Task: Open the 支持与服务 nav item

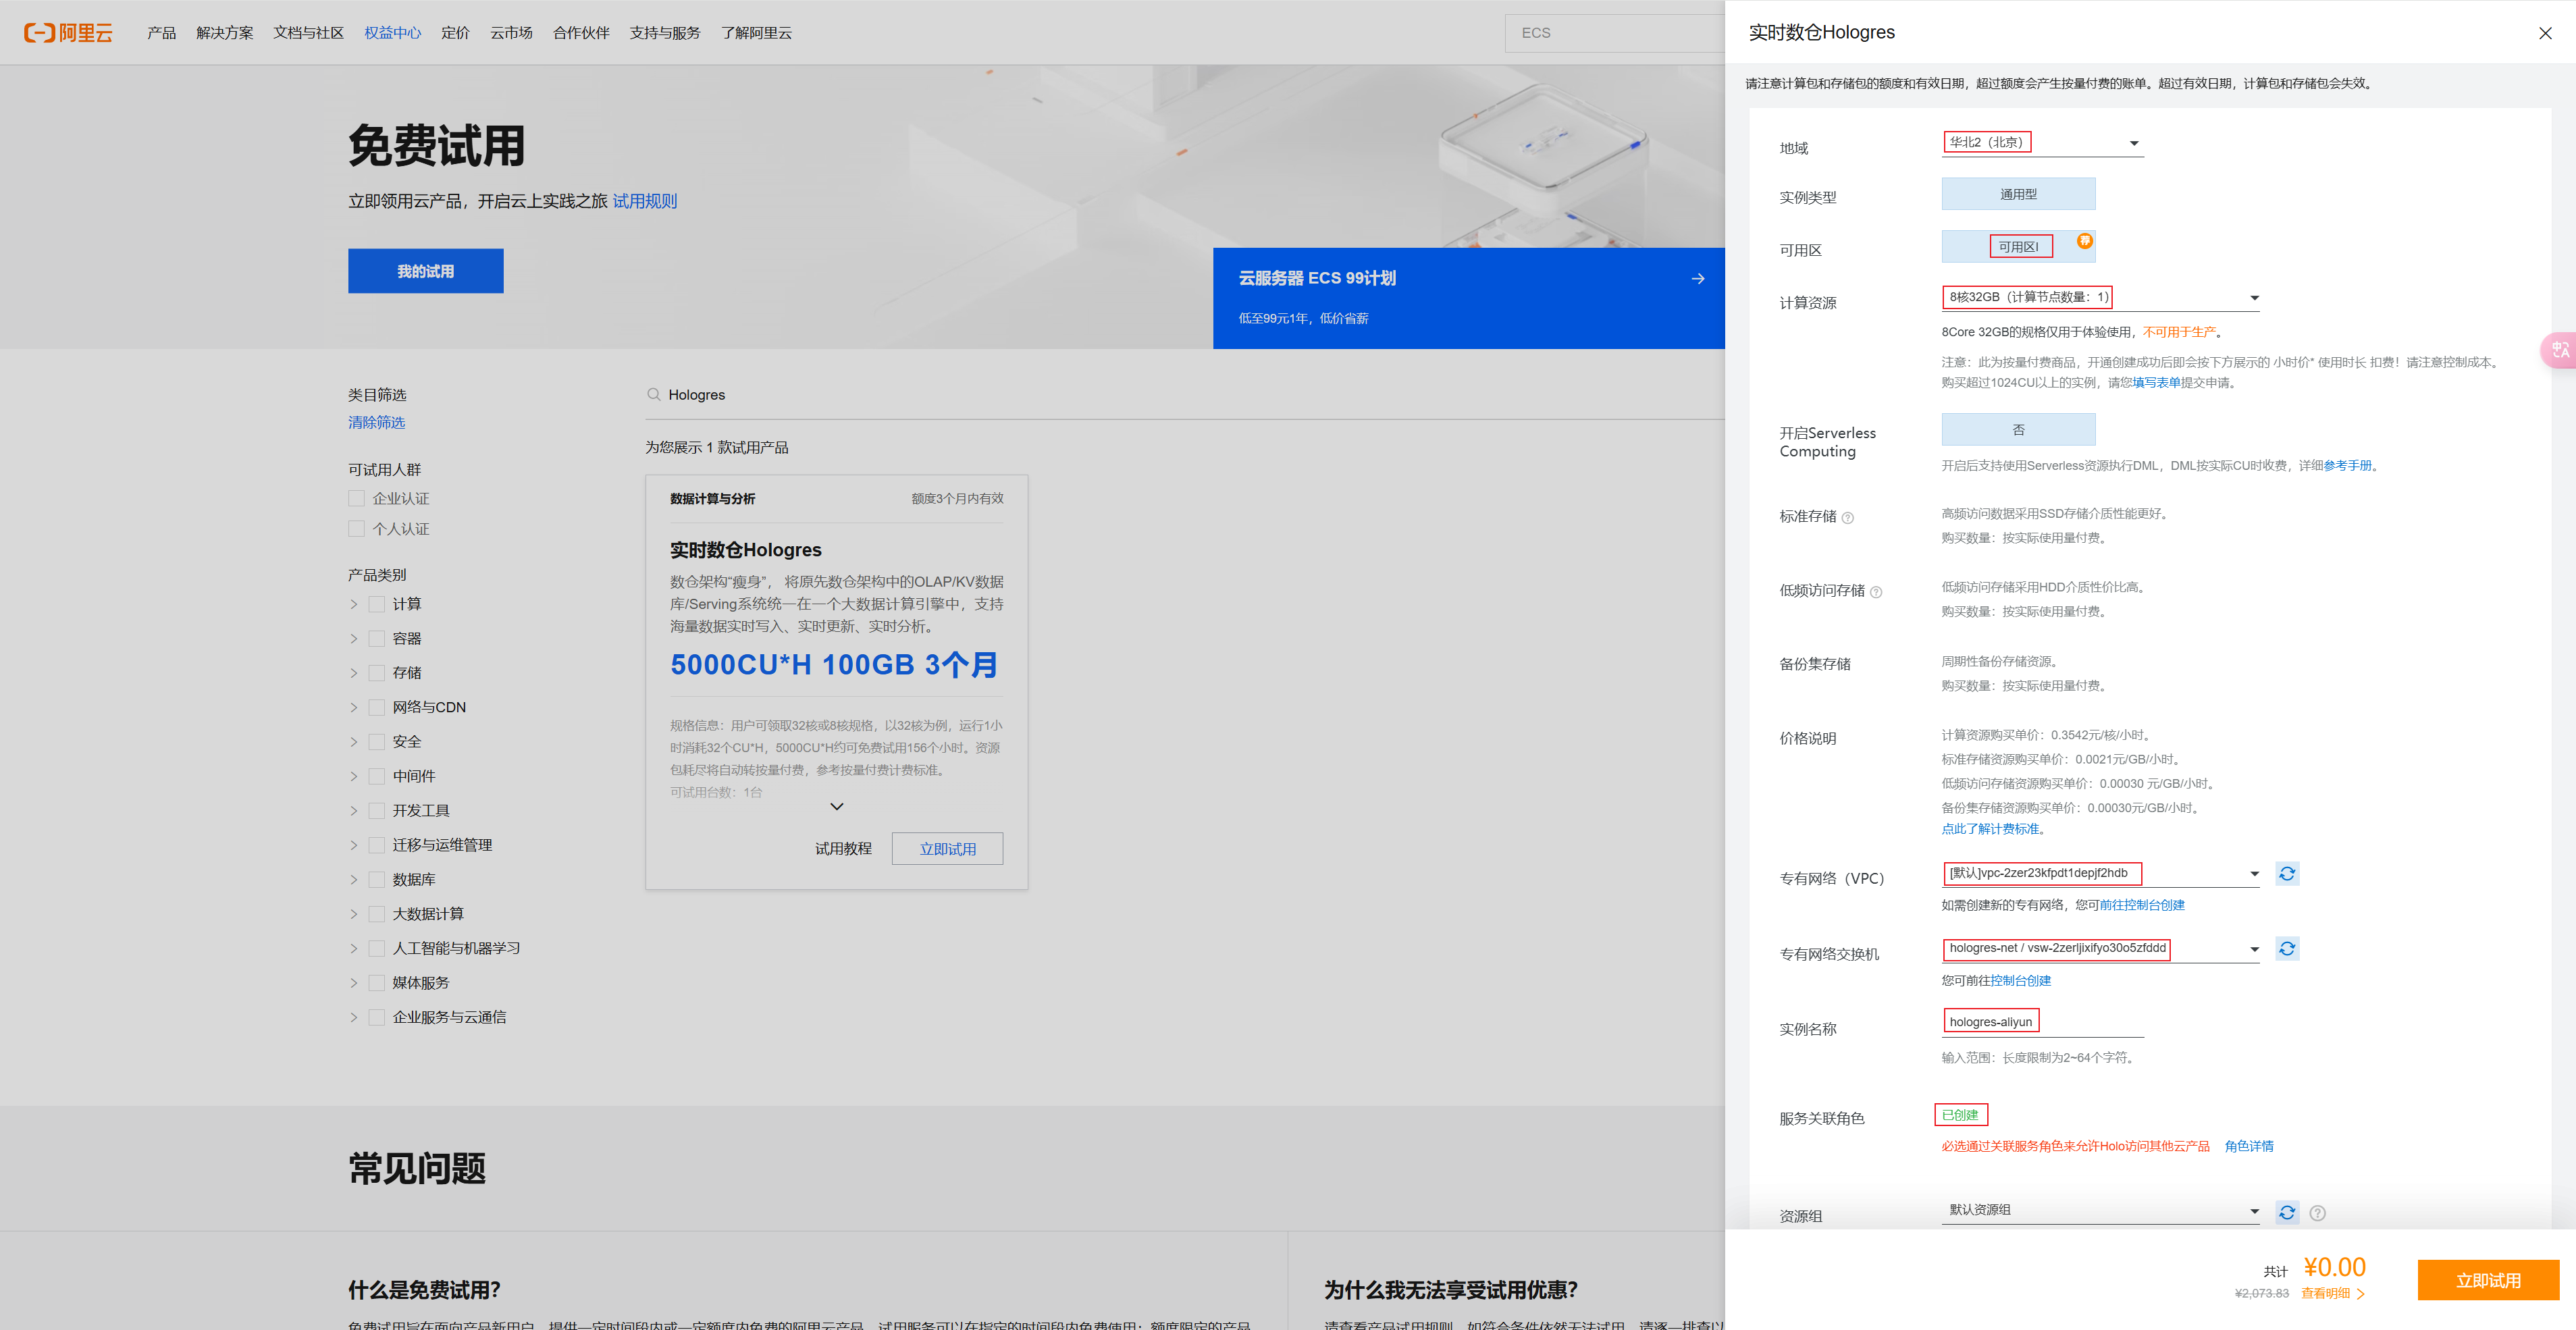Action: (665, 33)
